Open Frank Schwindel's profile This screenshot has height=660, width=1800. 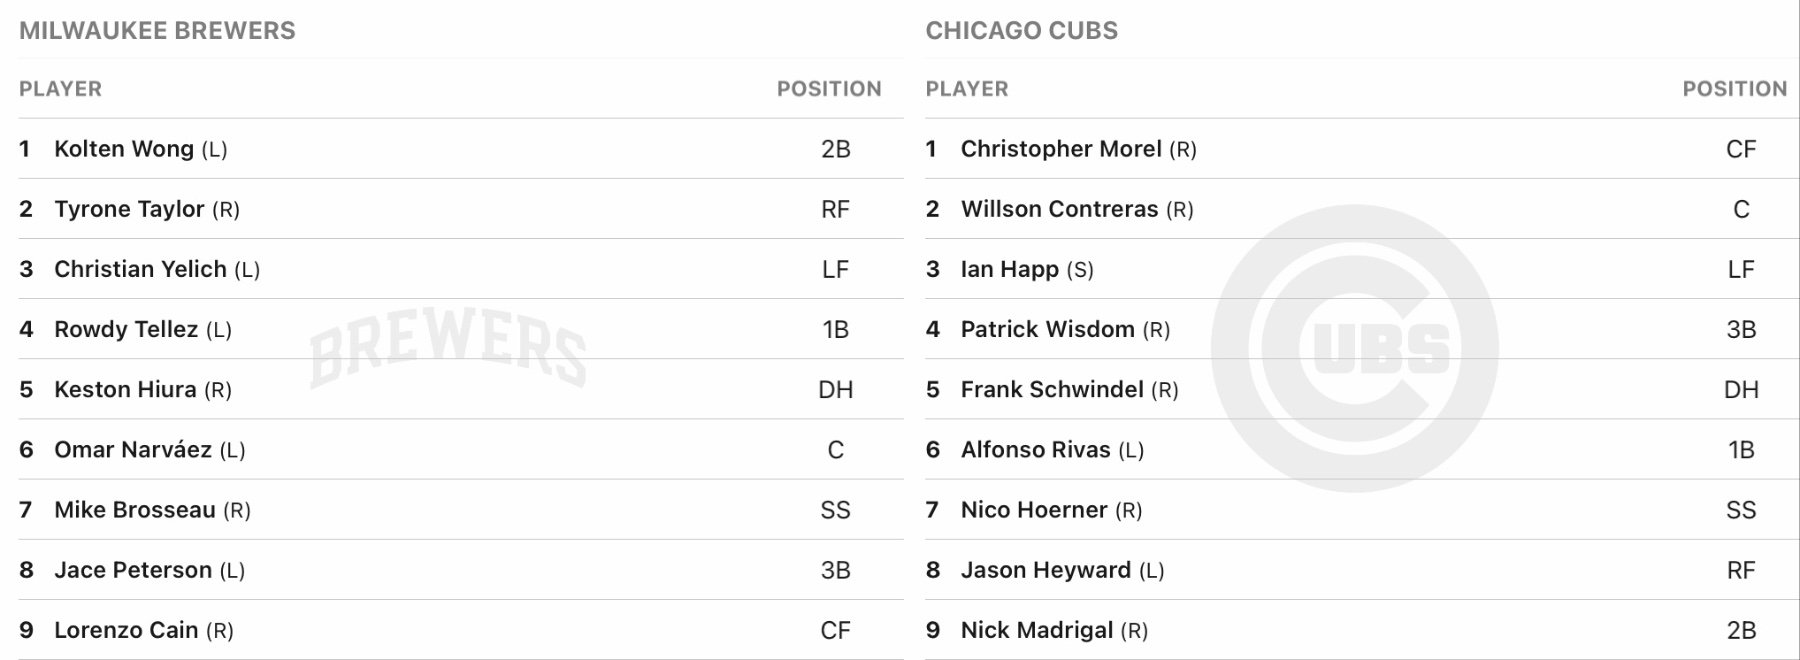click(x=1052, y=389)
